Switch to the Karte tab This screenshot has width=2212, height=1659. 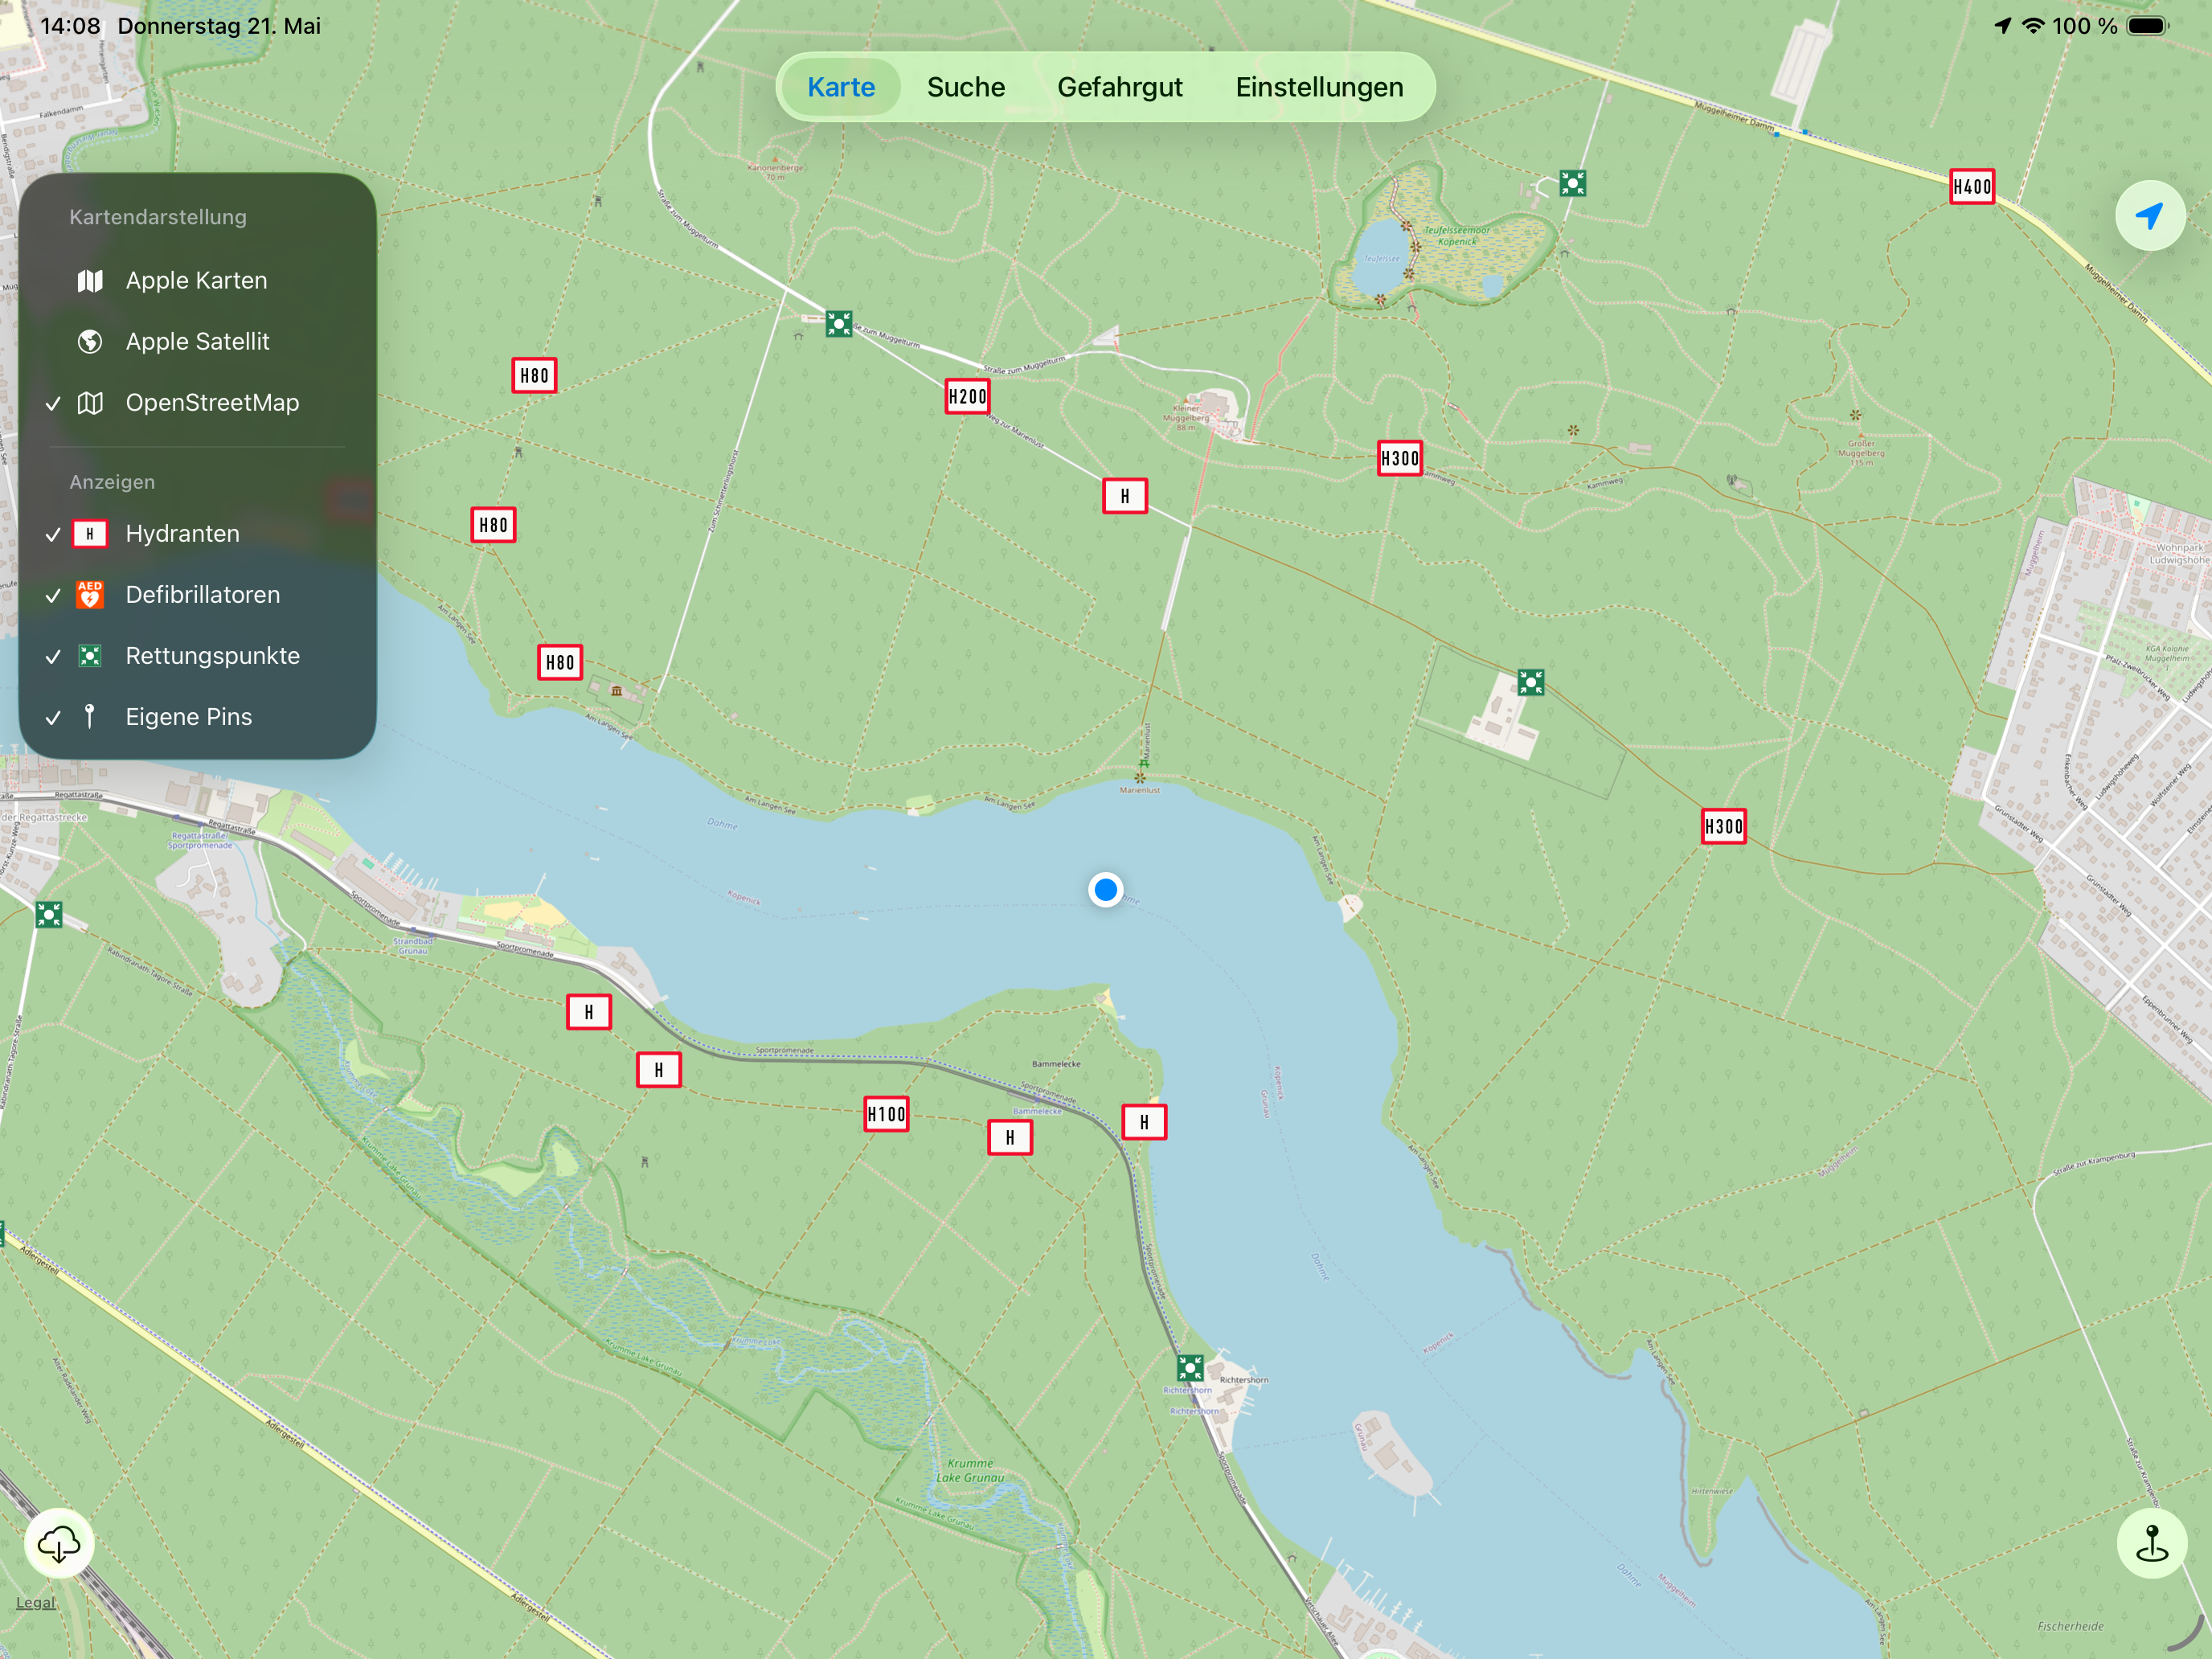(841, 87)
